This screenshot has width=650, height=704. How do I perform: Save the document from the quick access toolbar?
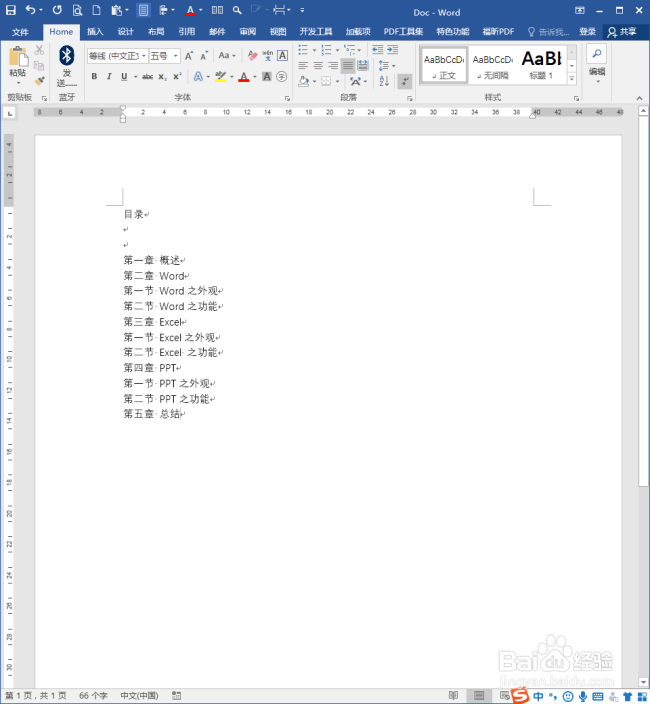(10, 10)
